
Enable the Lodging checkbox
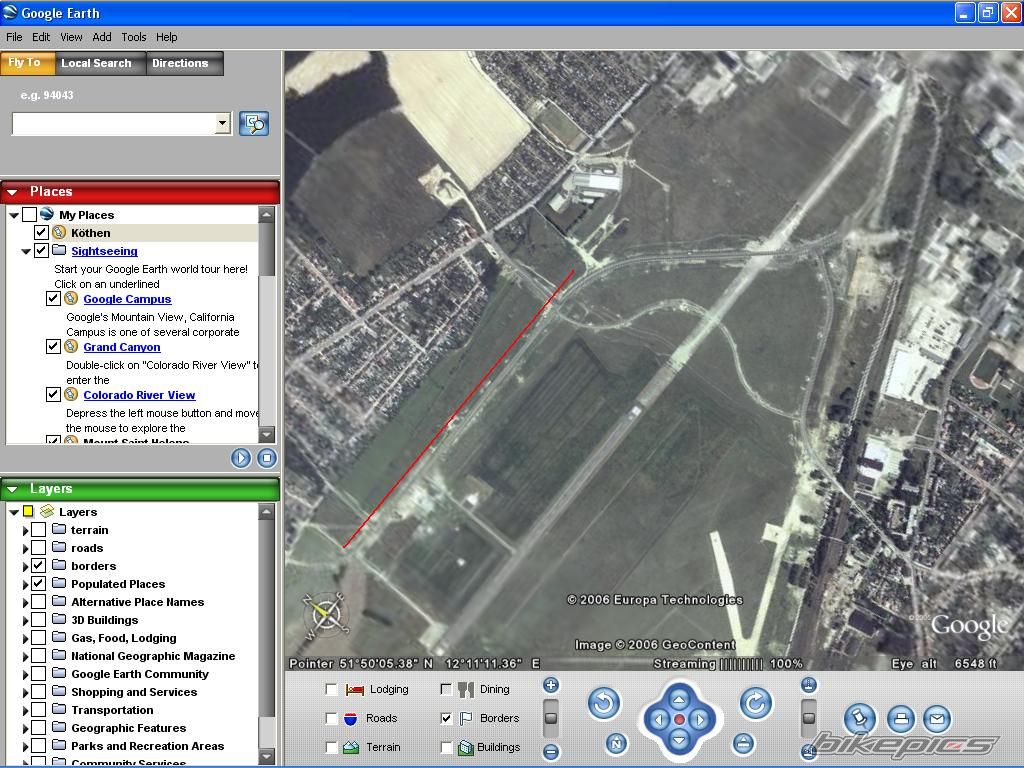331,689
